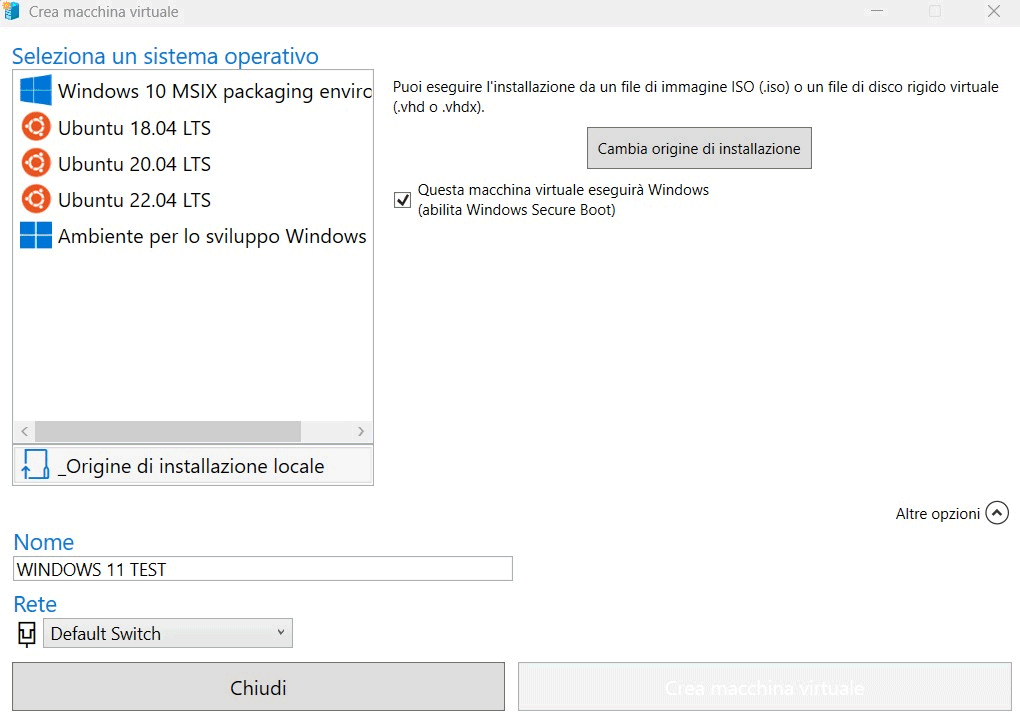Close the Crea macchina virtuale window
Viewport: 1020px width, 717px height.
[993, 11]
